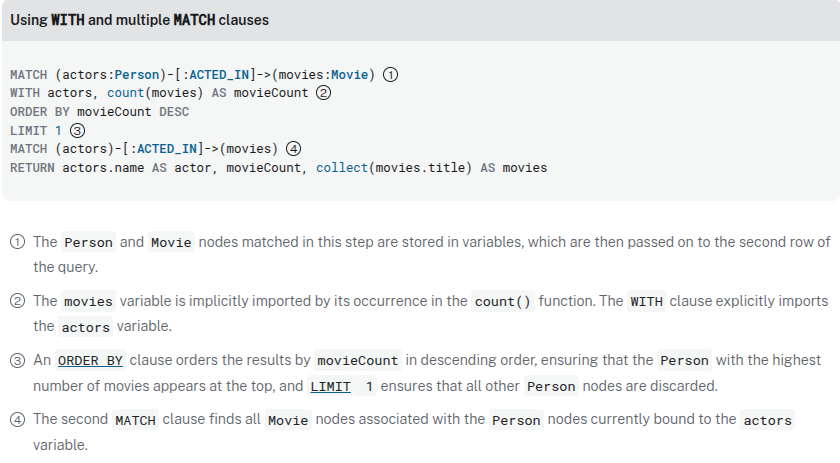The height and width of the screenshot is (463, 840).
Task: Select annotation number 2 in the explanation list
Action: pos(18,301)
